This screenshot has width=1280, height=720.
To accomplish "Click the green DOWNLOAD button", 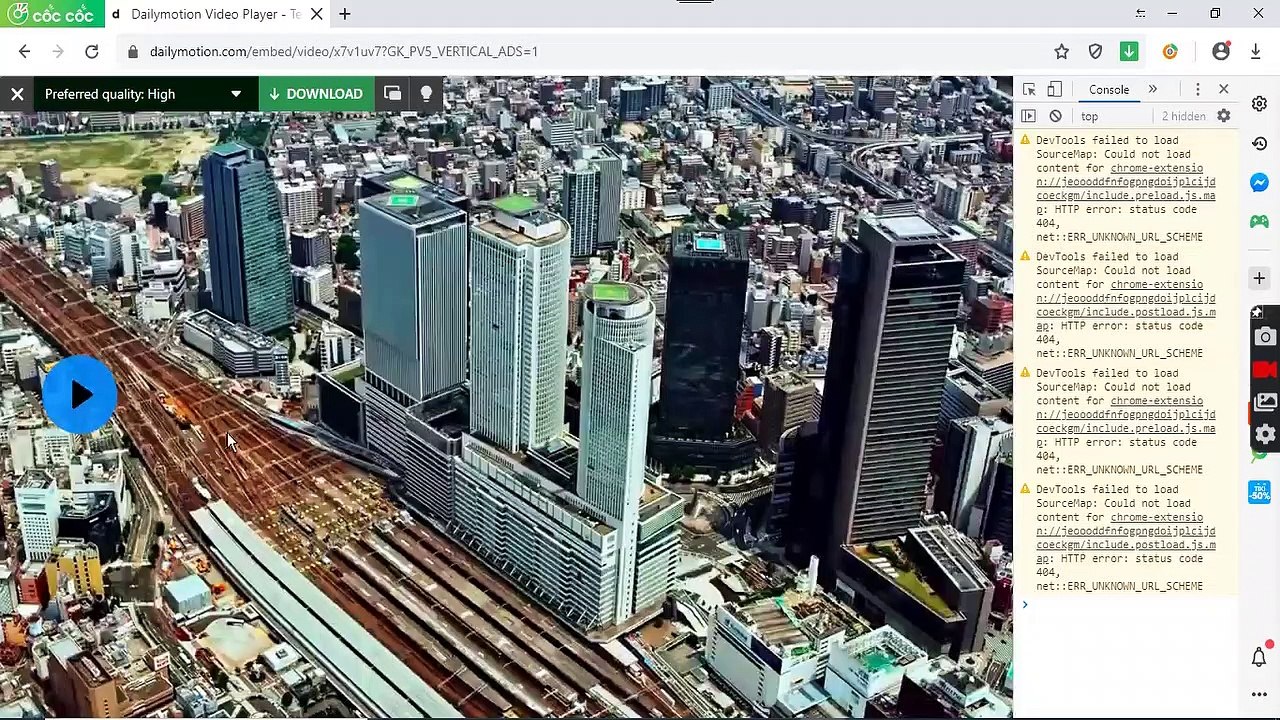I will point(316,94).
